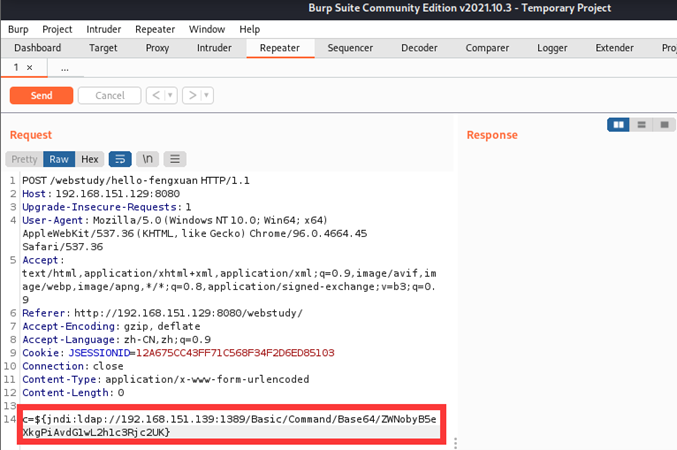Click the Referer header line
Viewport: 677px width, 450px height.
pyautogui.click(x=162, y=313)
